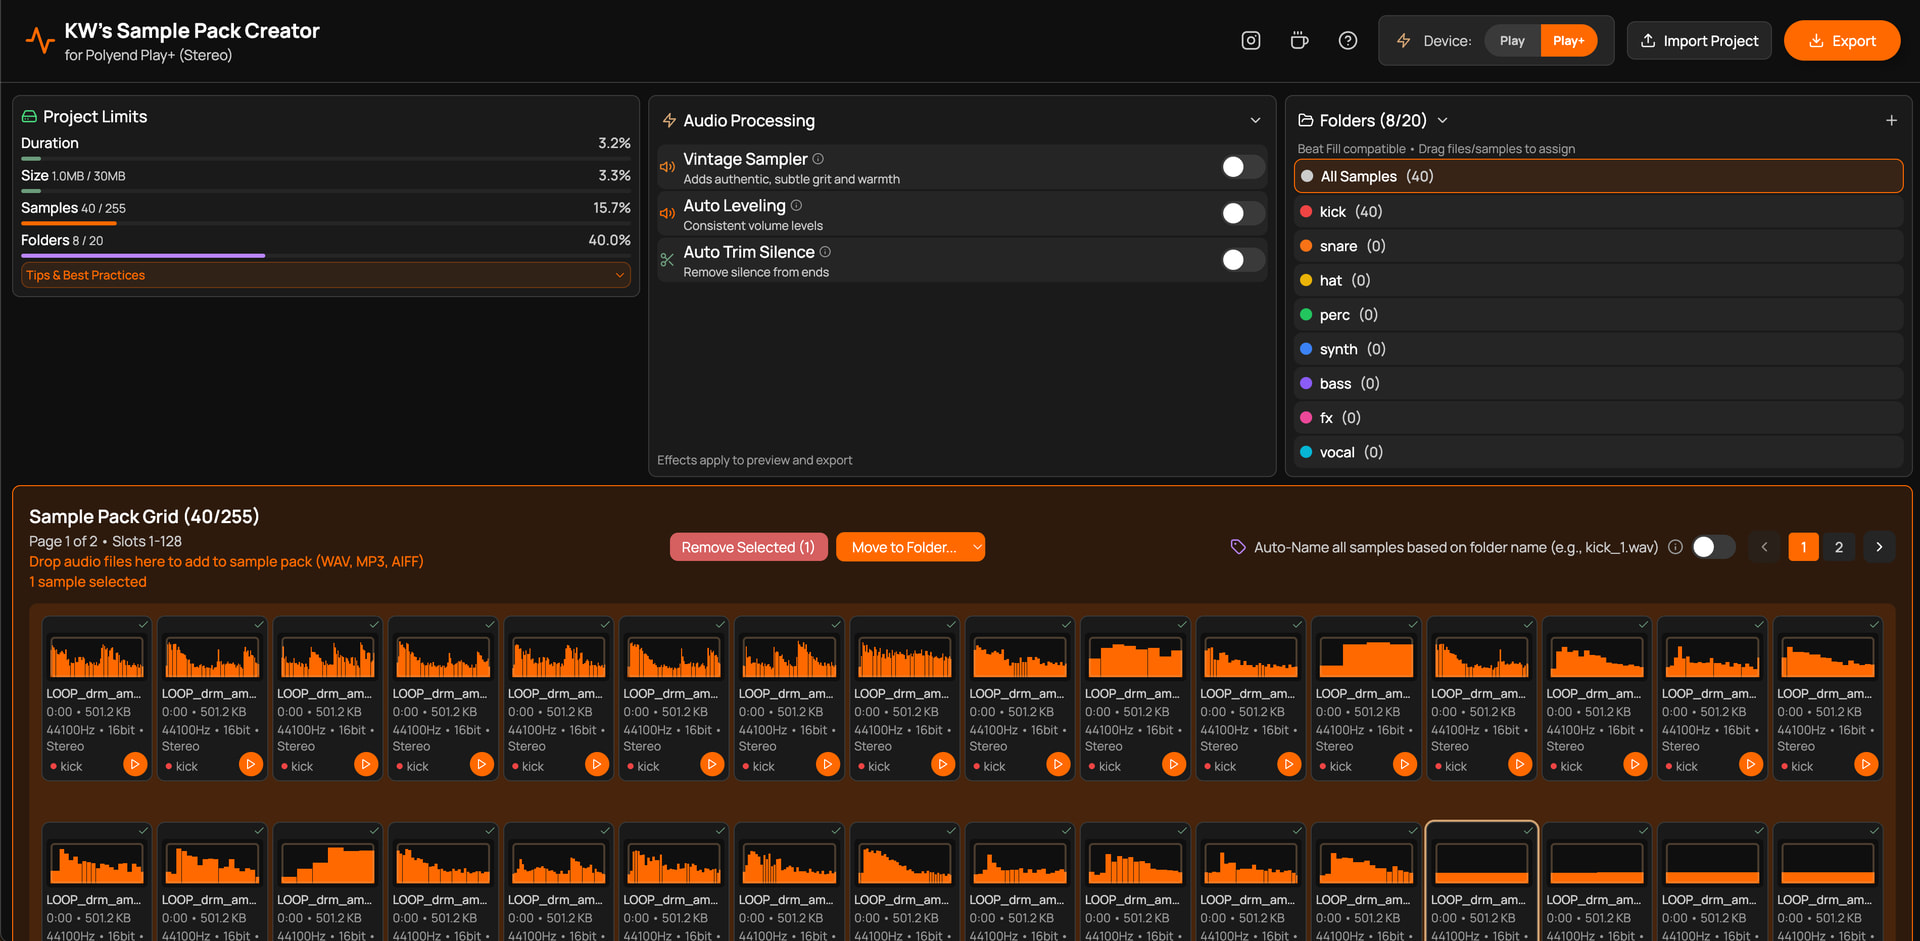
Task: Click the purple bass folder color dot
Action: [1305, 383]
